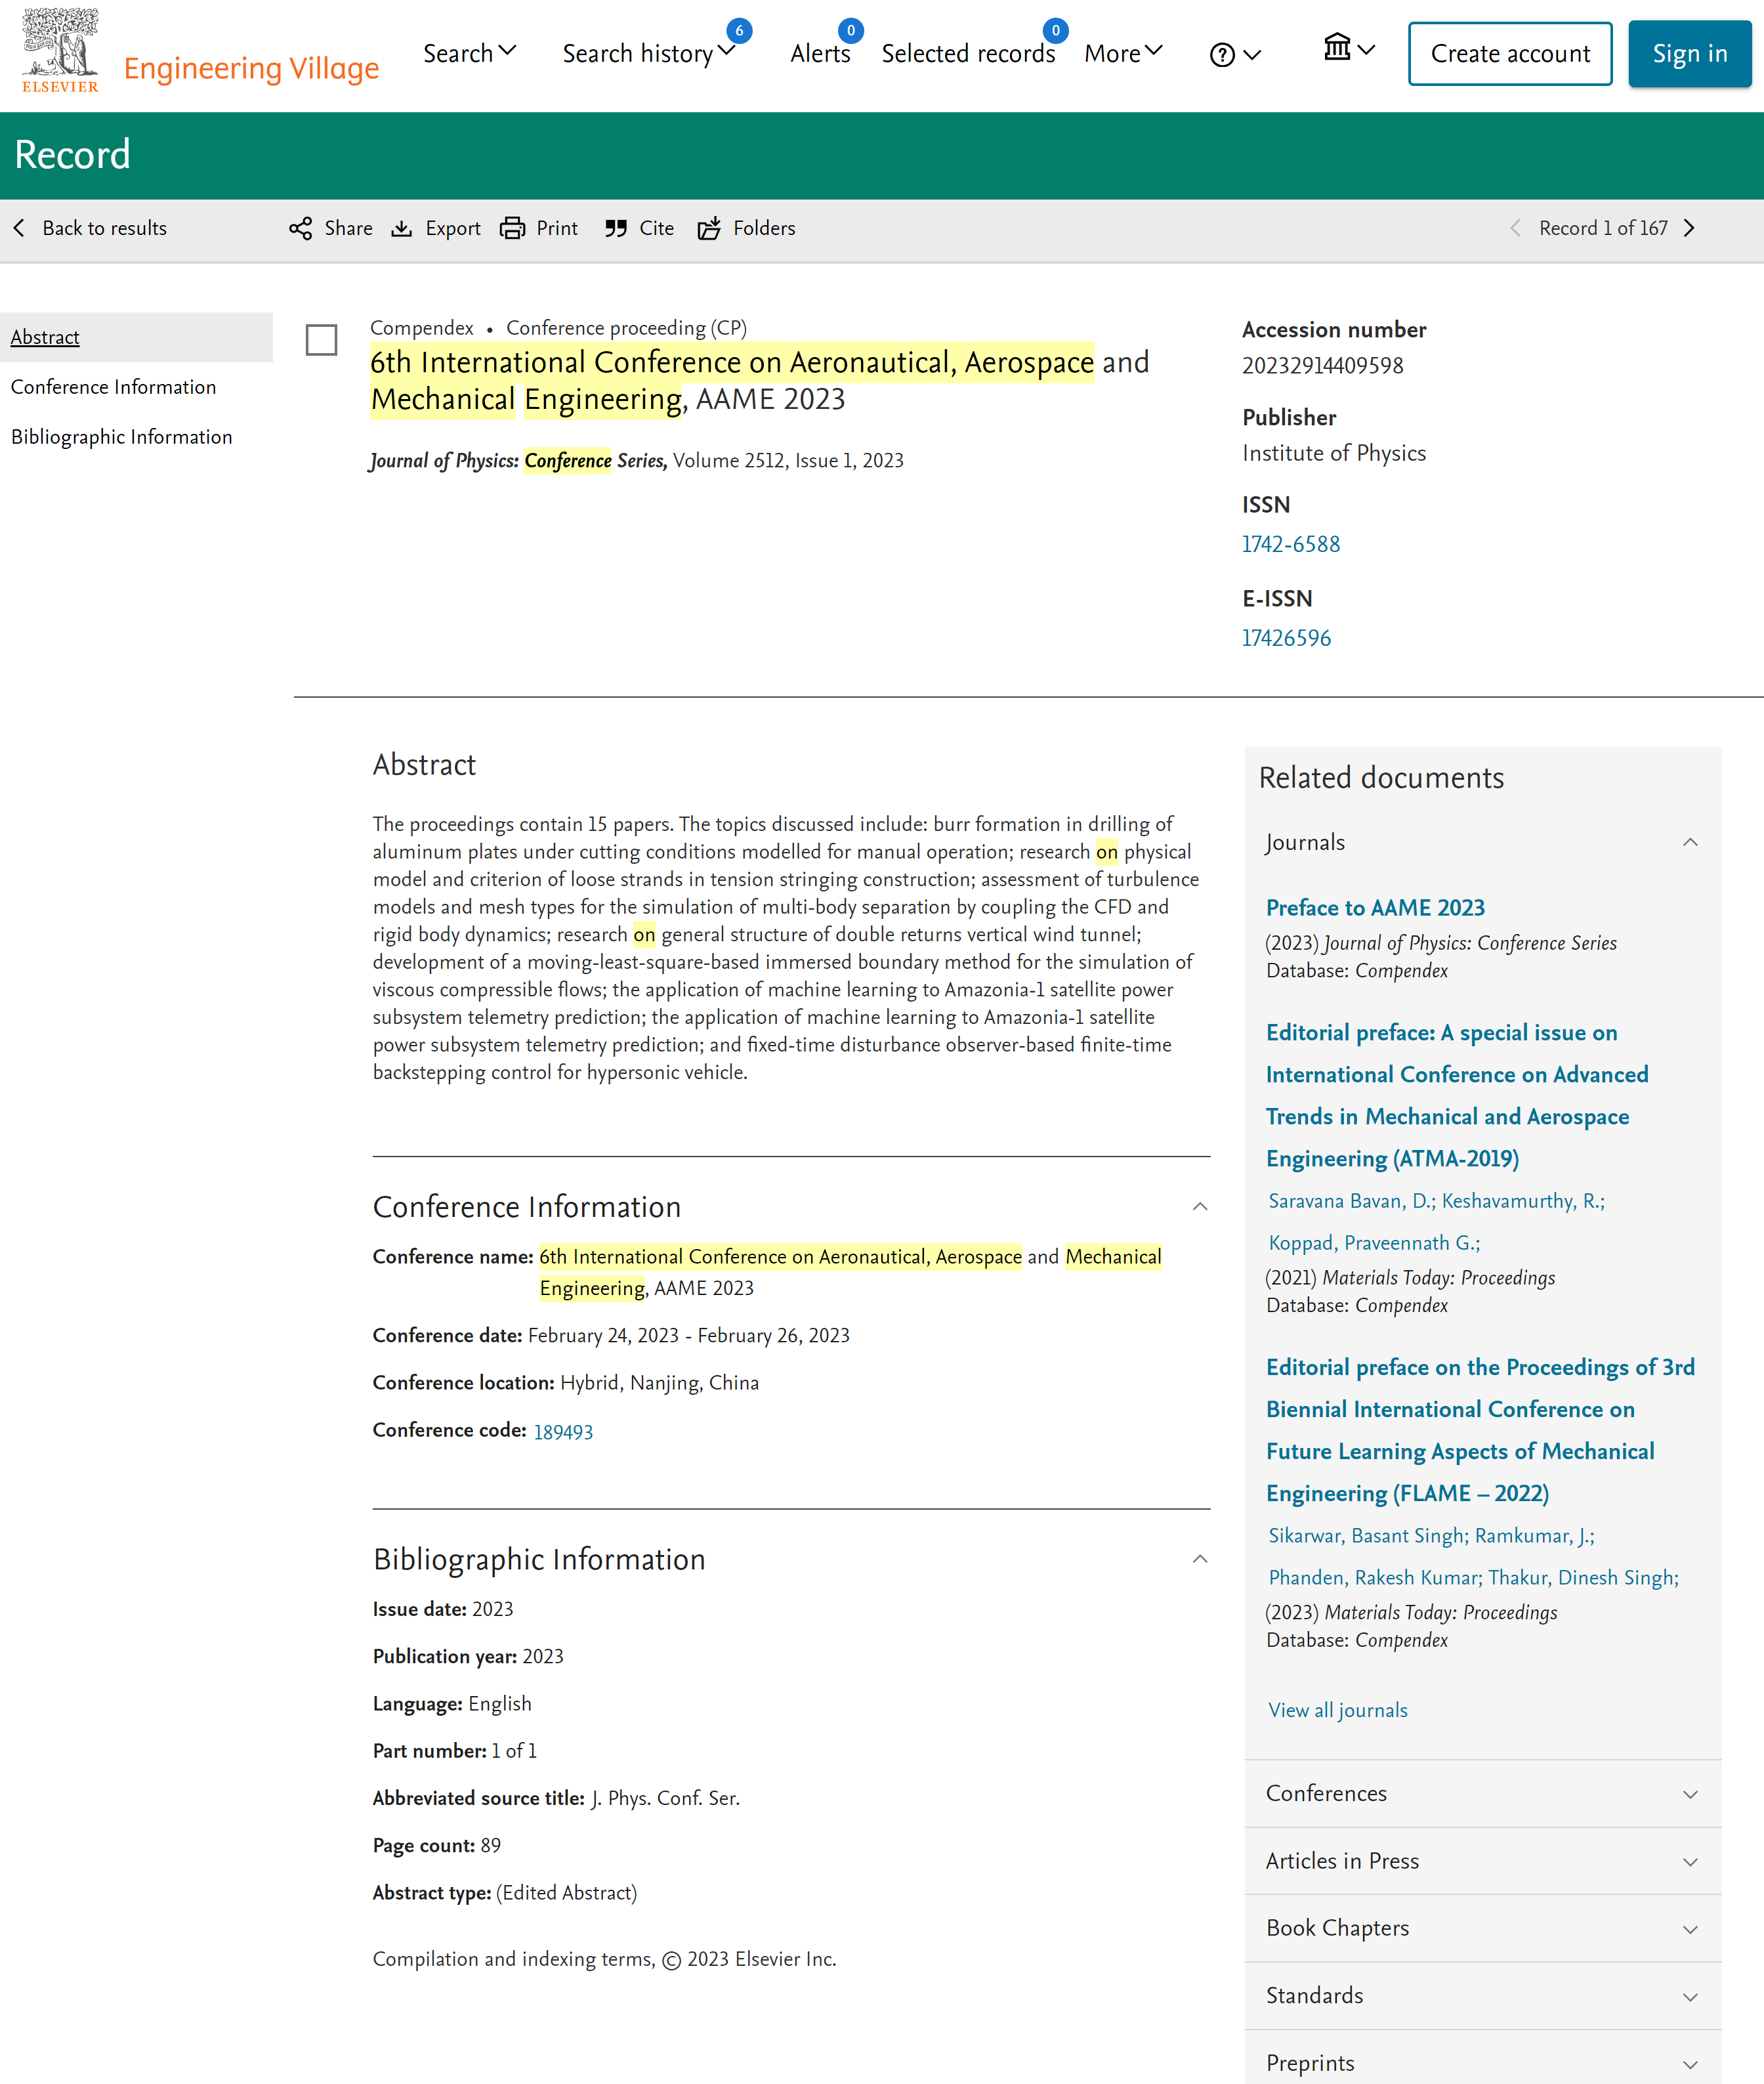Open the FLAME – 2022 editorial preface link
Screen dimensions: 1764x2084
coord(1480,1431)
